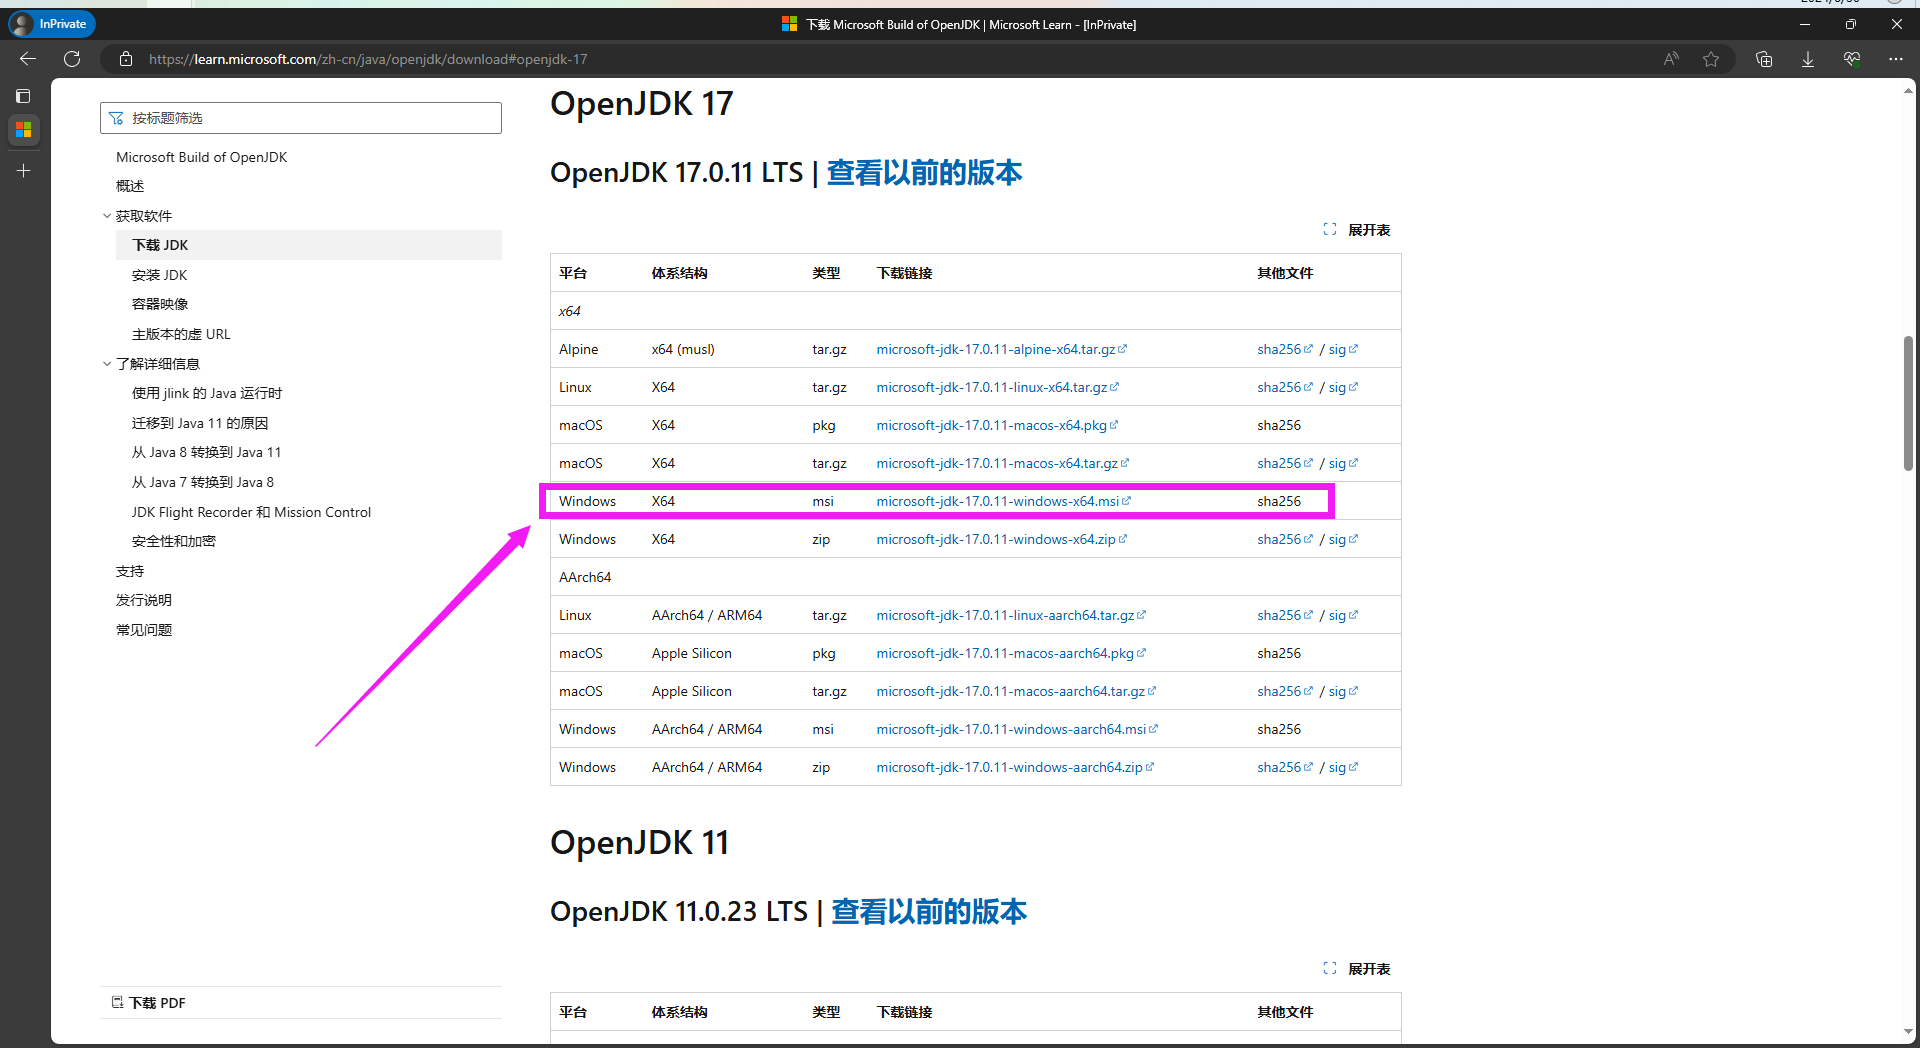
Task: Select the Microsoft Learn tab favicon in sidebar
Action: coord(23,131)
